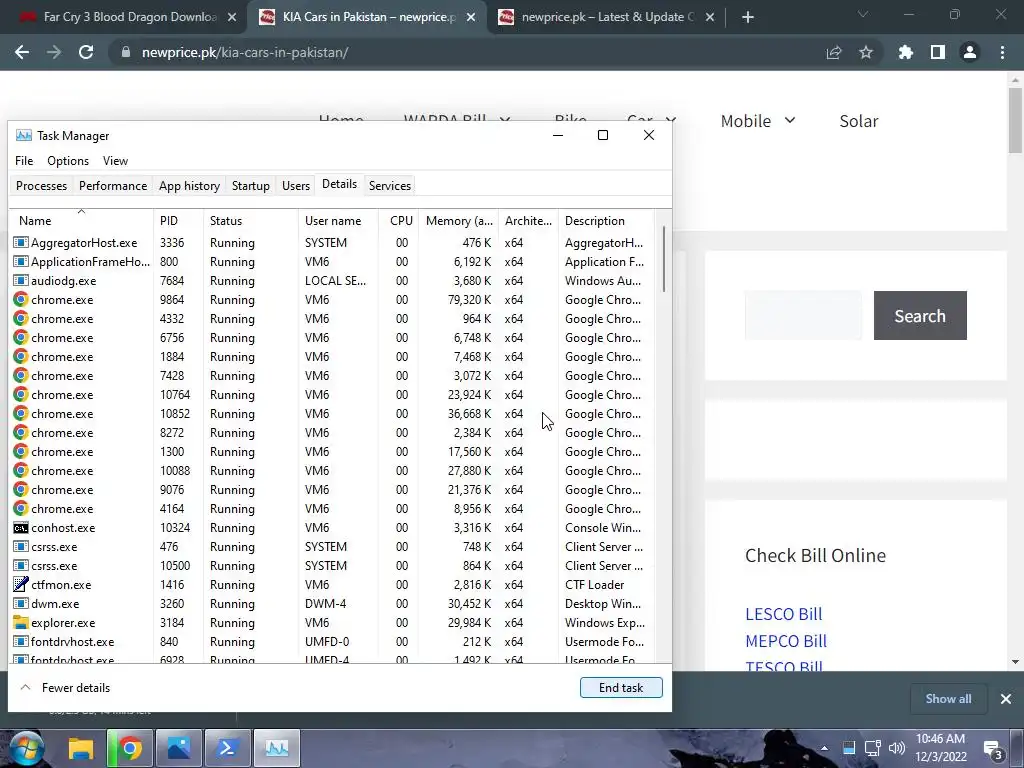Click the webpage vertical scrollbar thumb

pos(1015,120)
